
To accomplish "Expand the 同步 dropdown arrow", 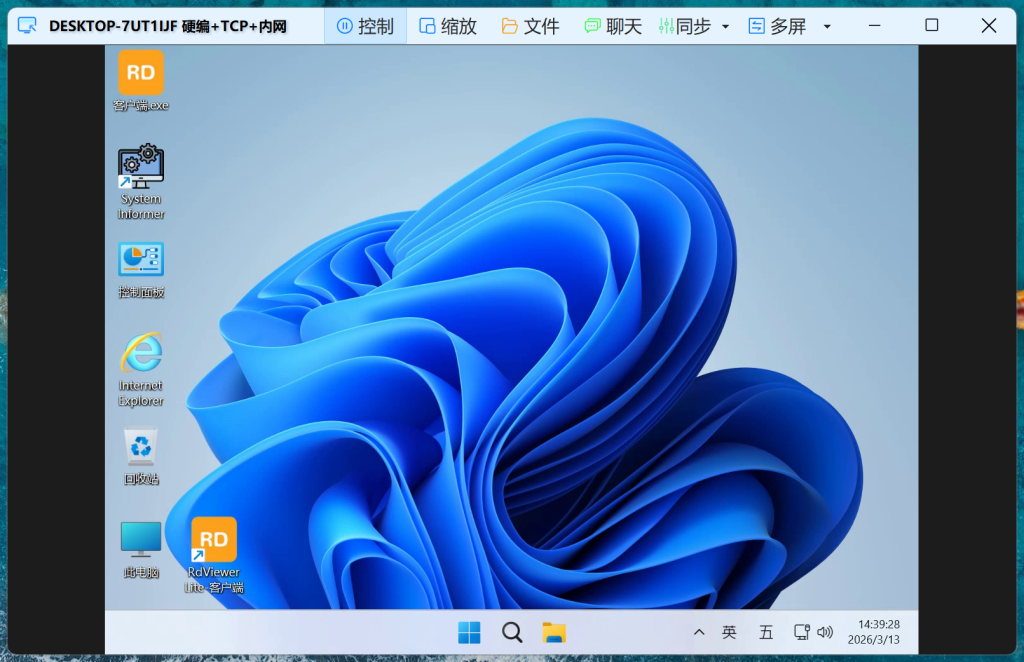I will (x=726, y=27).
